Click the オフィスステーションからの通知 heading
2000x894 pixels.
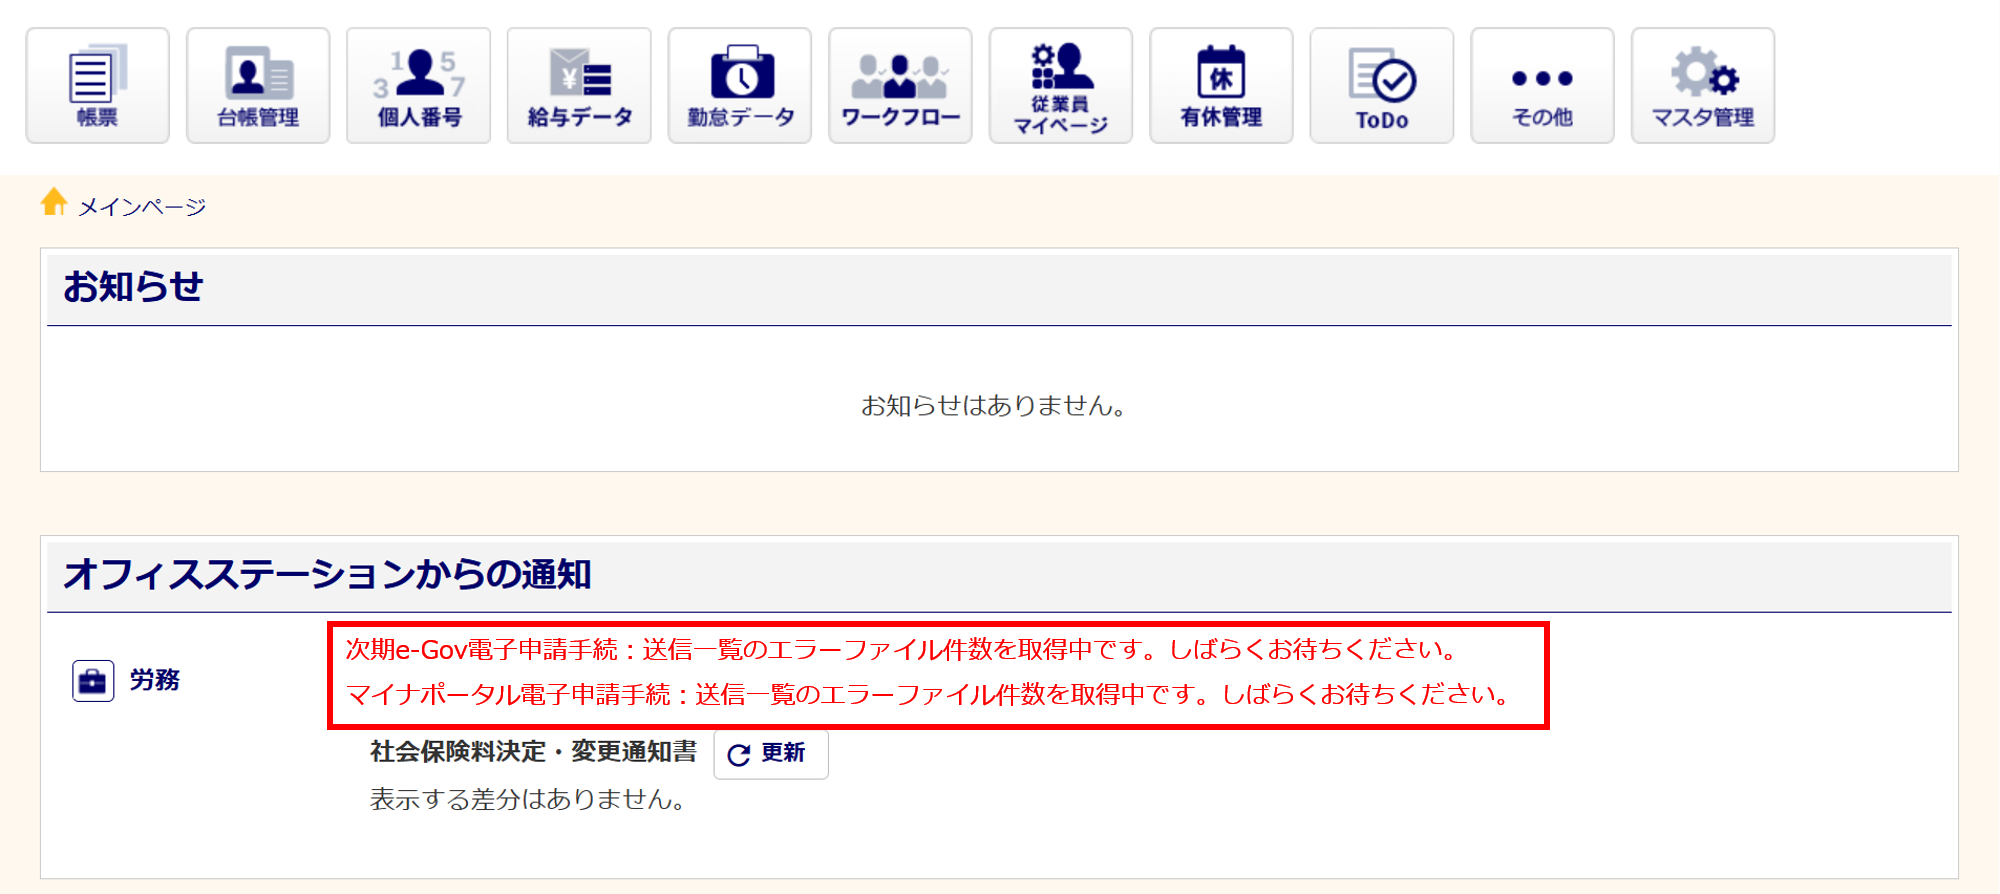coord(327,574)
